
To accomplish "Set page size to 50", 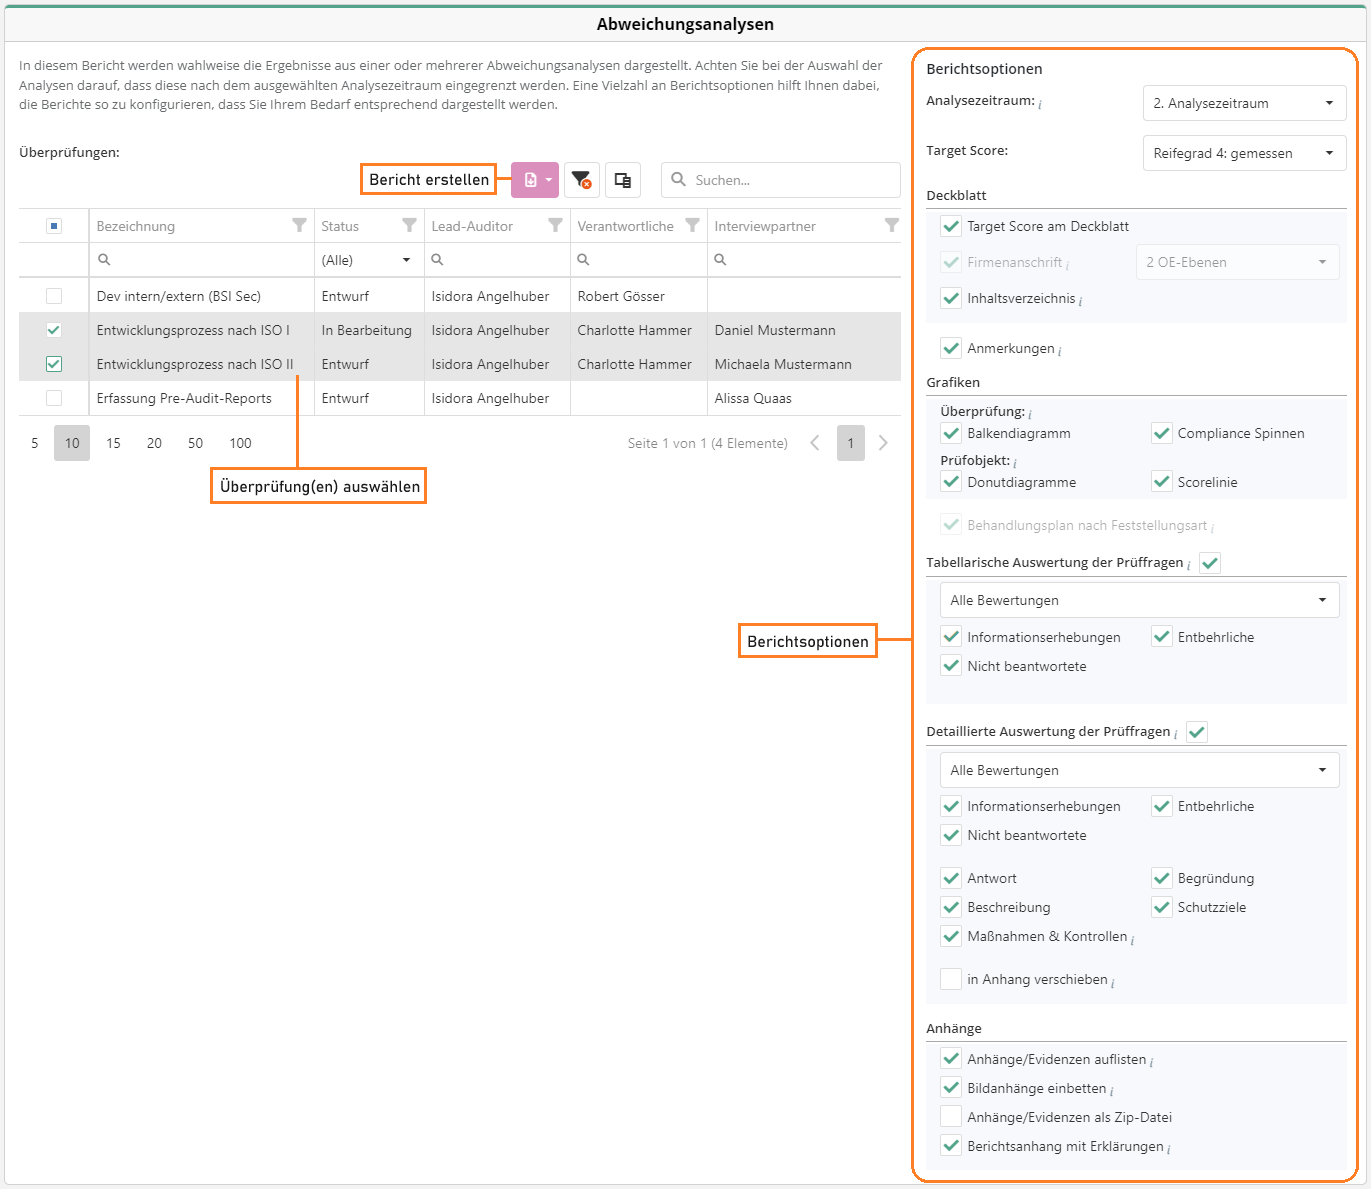I will click(195, 443).
